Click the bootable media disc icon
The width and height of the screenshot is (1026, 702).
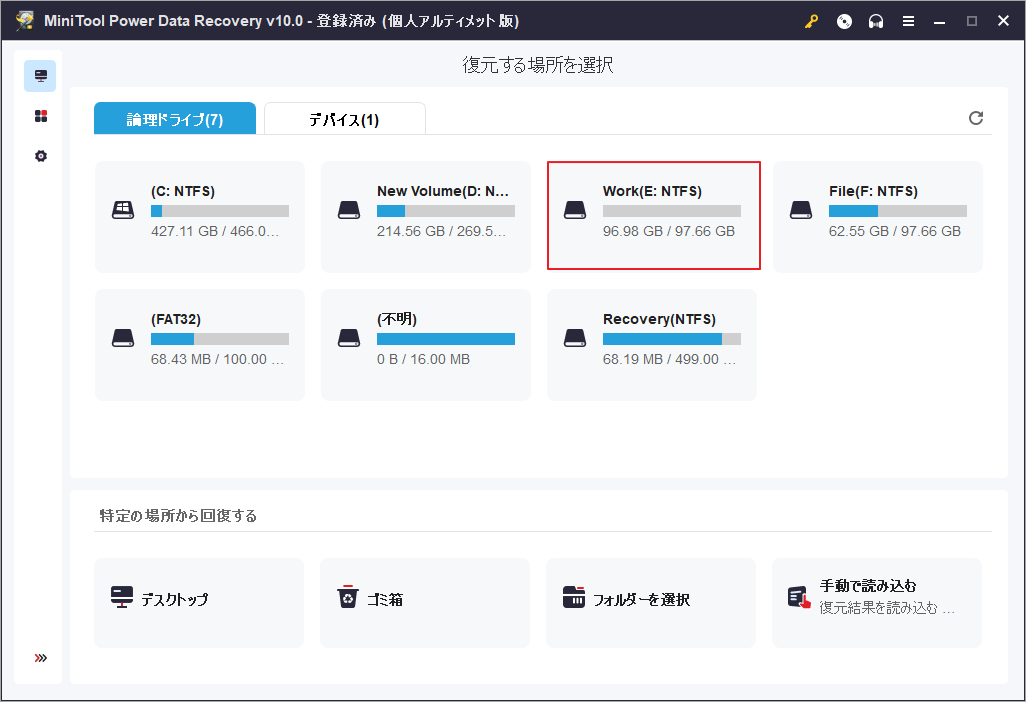click(845, 21)
